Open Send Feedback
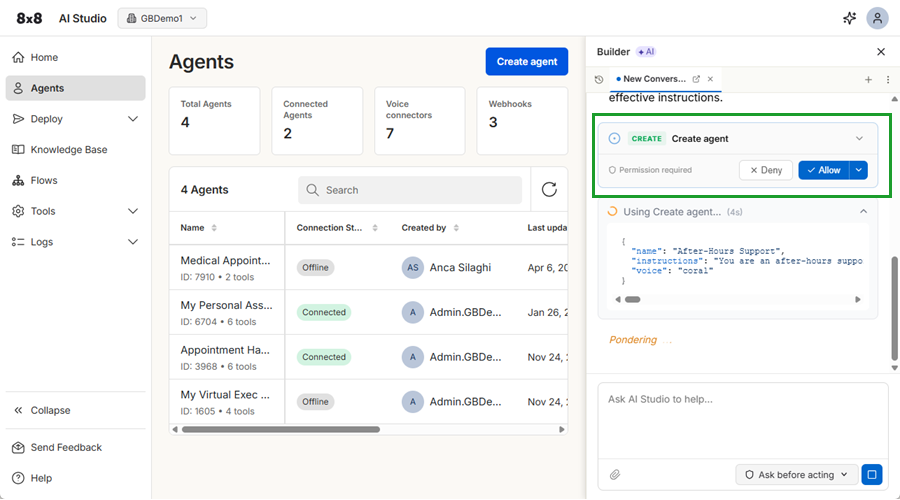Screen dimensions: 900x500 click(75, 447)
